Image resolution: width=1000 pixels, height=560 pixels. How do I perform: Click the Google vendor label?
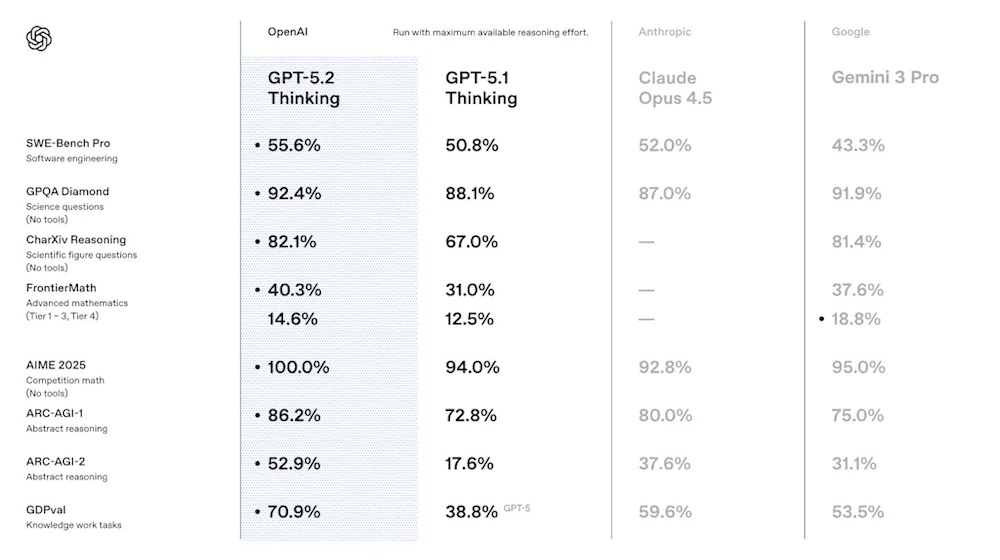[x=849, y=32]
